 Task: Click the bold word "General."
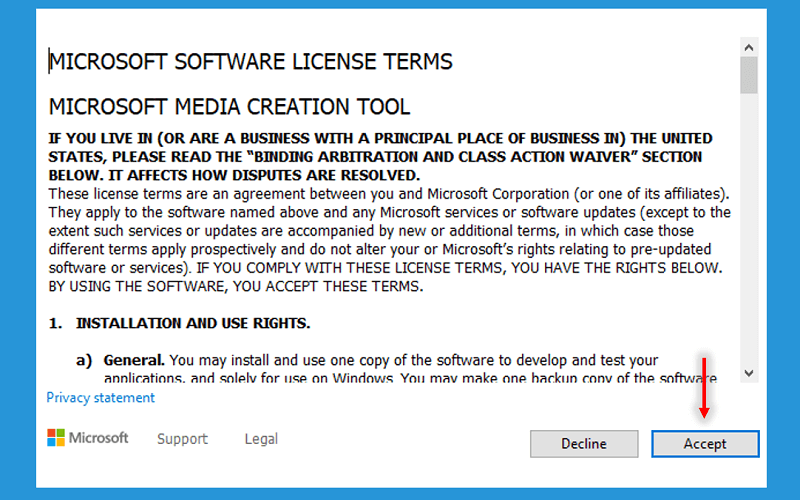(134, 360)
